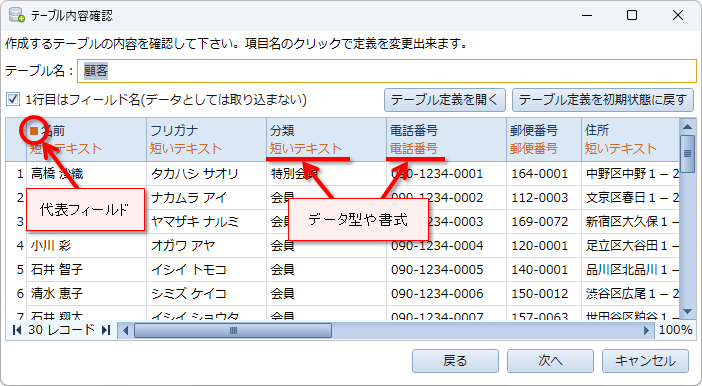The image size is (702, 386).
Task: Click the table icon in title bar
Action: pyautogui.click(x=17, y=15)
